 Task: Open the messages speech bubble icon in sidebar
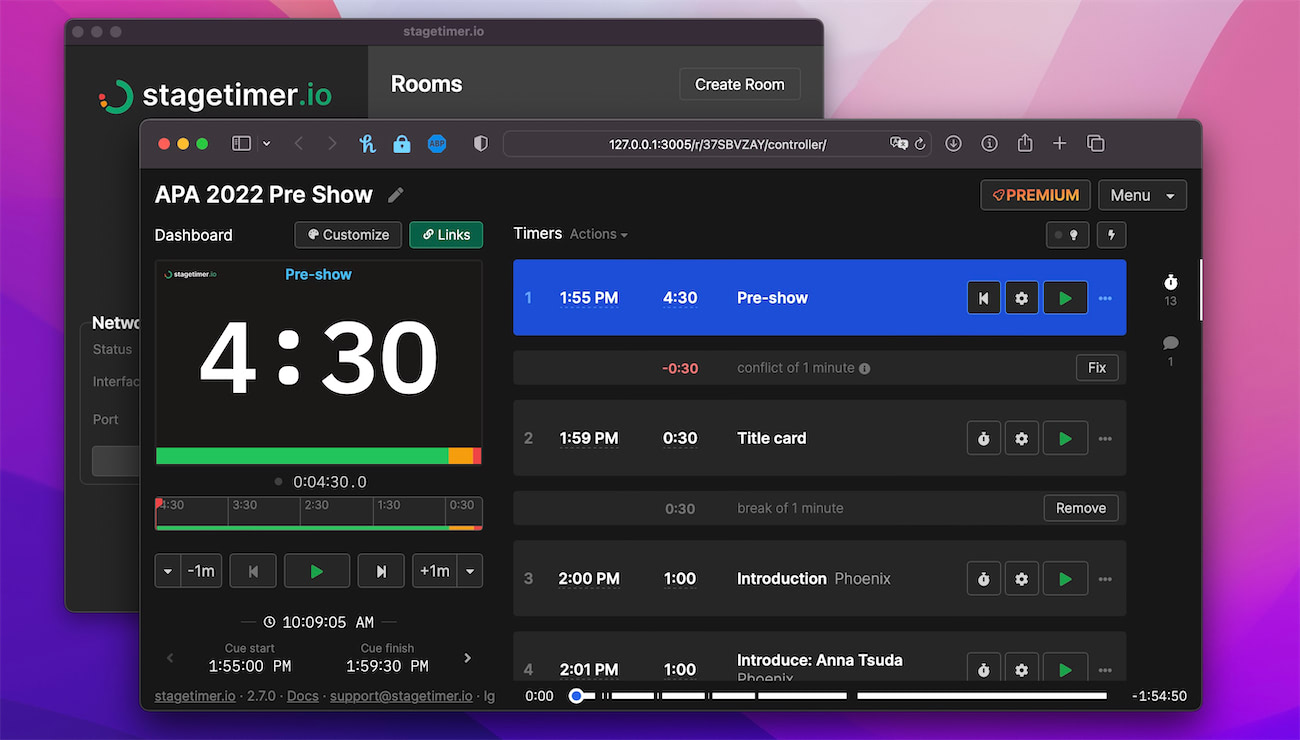[1170, 344]
